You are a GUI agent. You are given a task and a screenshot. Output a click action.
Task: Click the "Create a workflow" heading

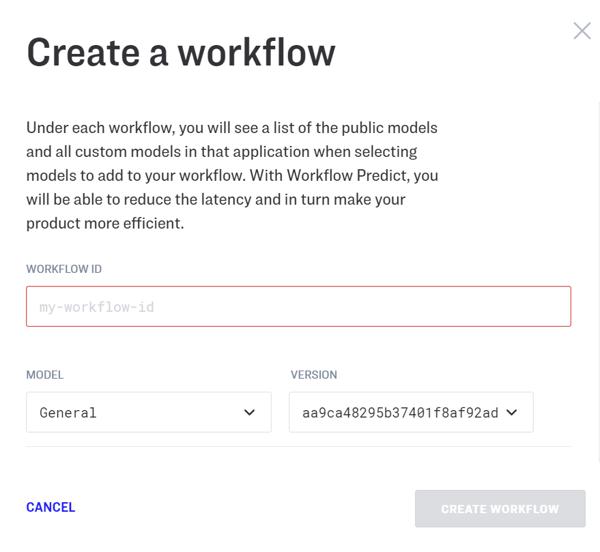click(181, 52)
